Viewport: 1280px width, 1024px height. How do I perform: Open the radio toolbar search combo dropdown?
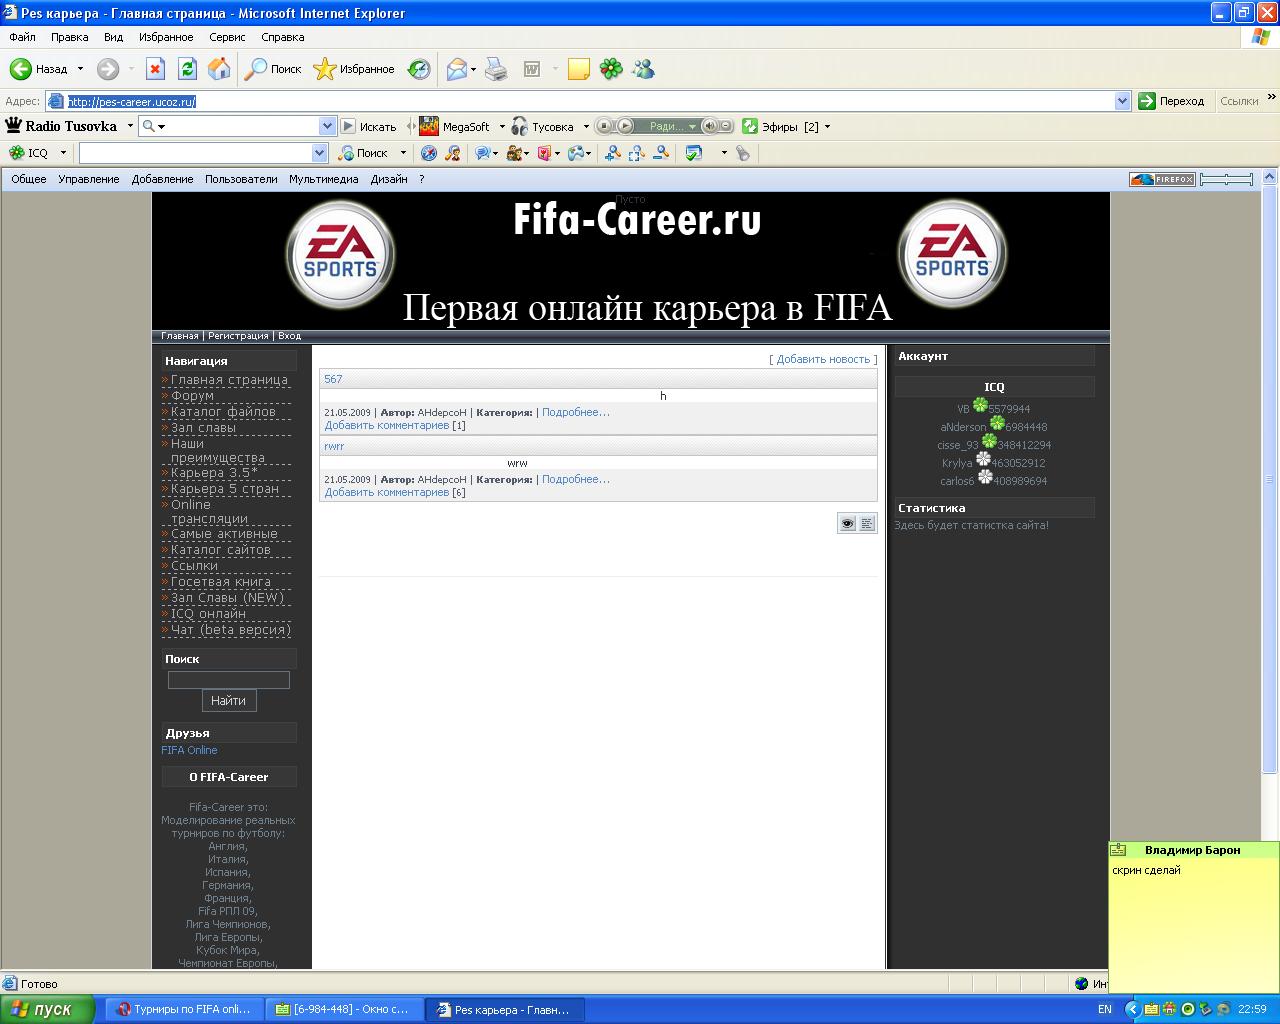[327, 126]
